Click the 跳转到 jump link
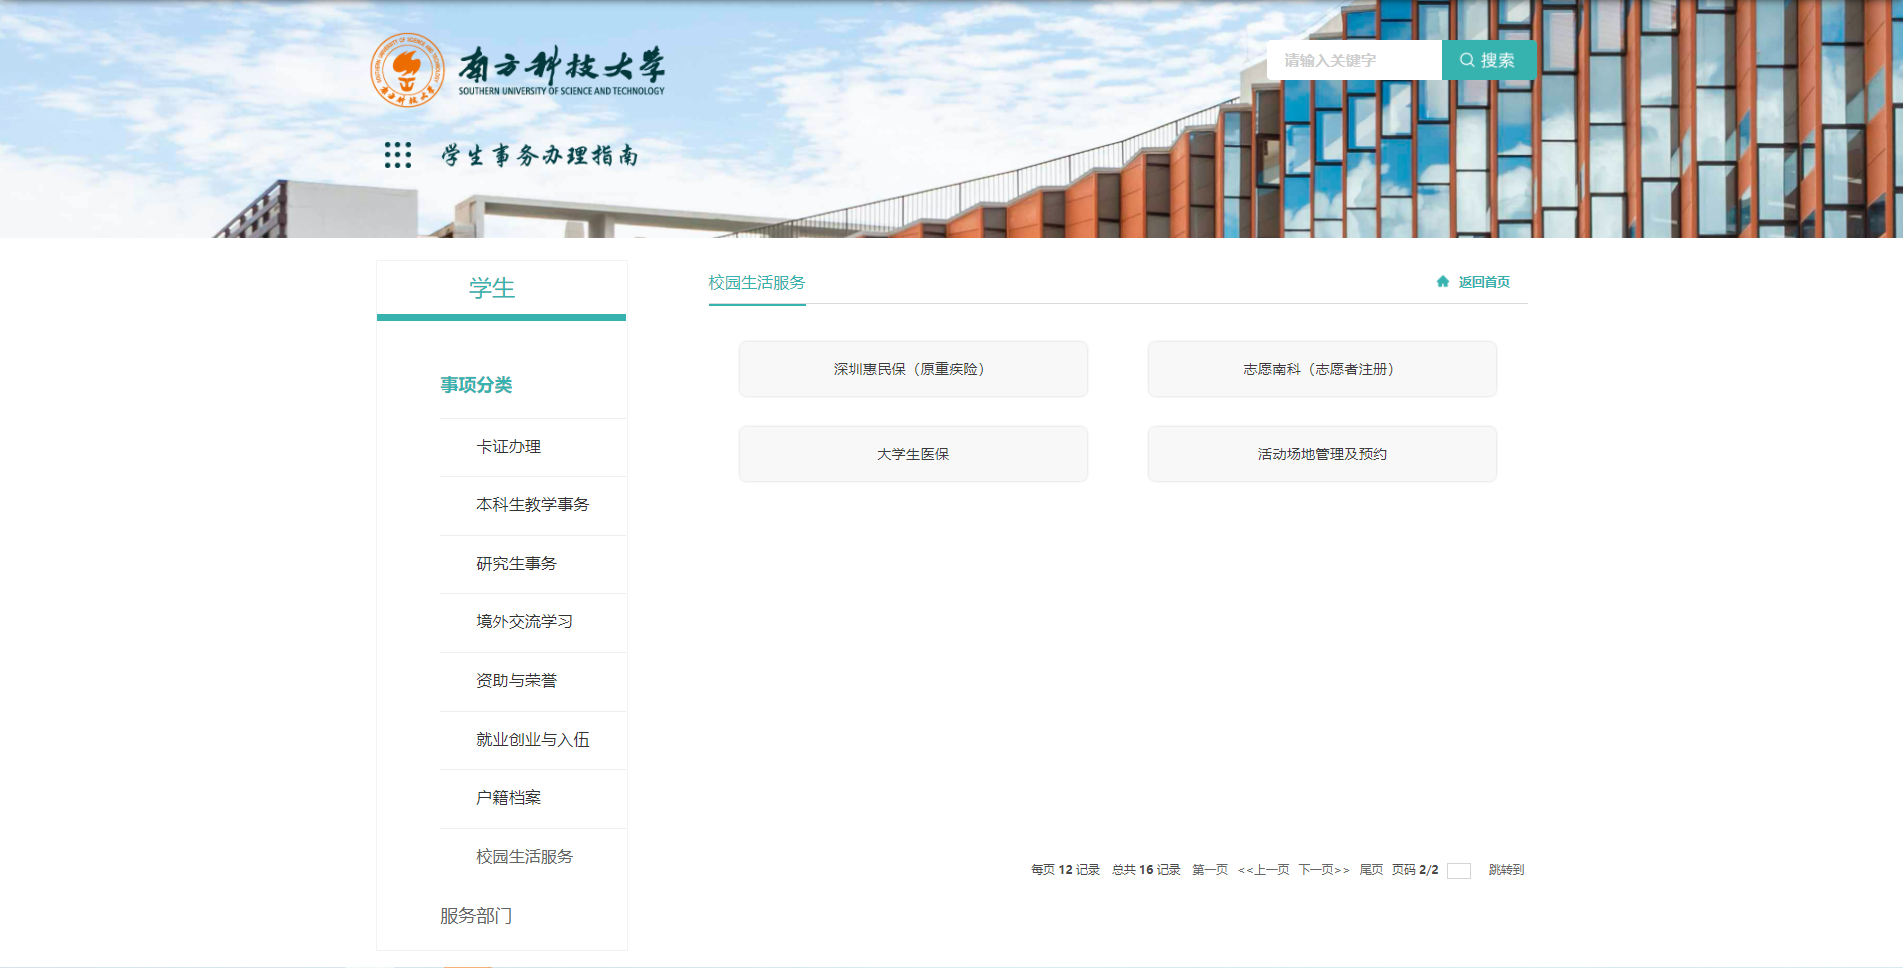The image size is (1903, 968). click(x=1506, y=870)
